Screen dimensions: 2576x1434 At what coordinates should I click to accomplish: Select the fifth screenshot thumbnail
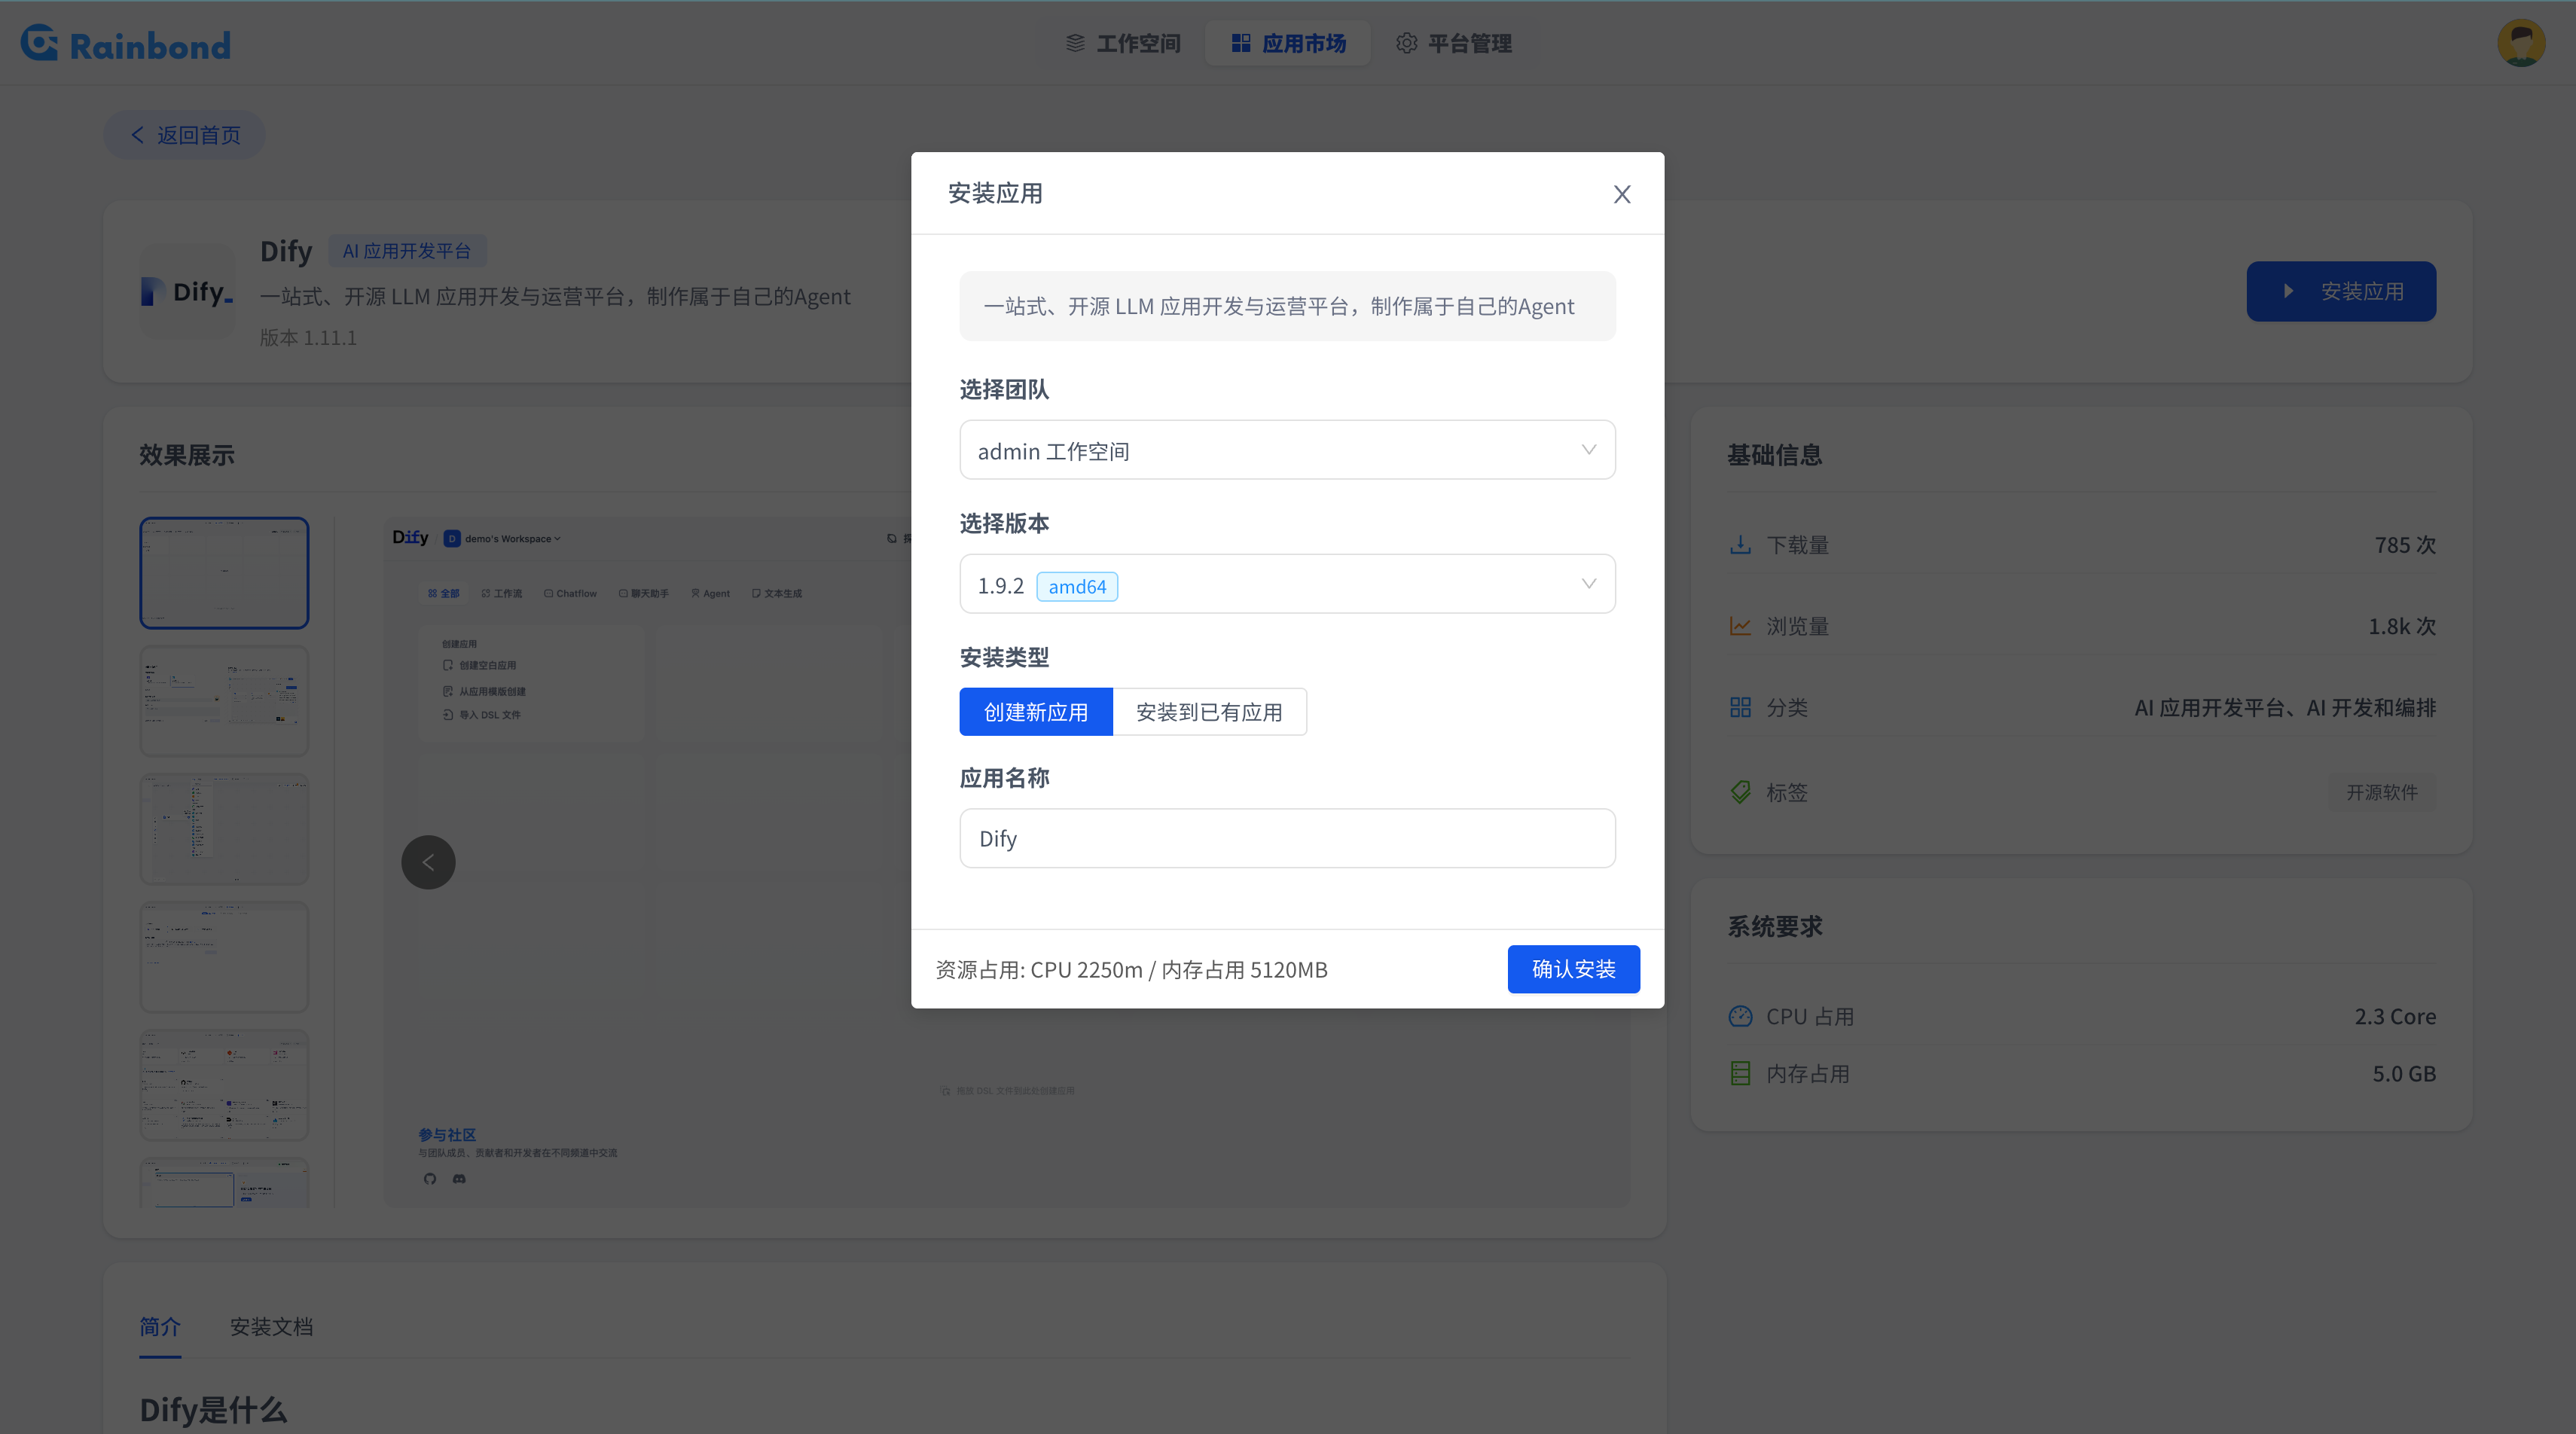224,1085
